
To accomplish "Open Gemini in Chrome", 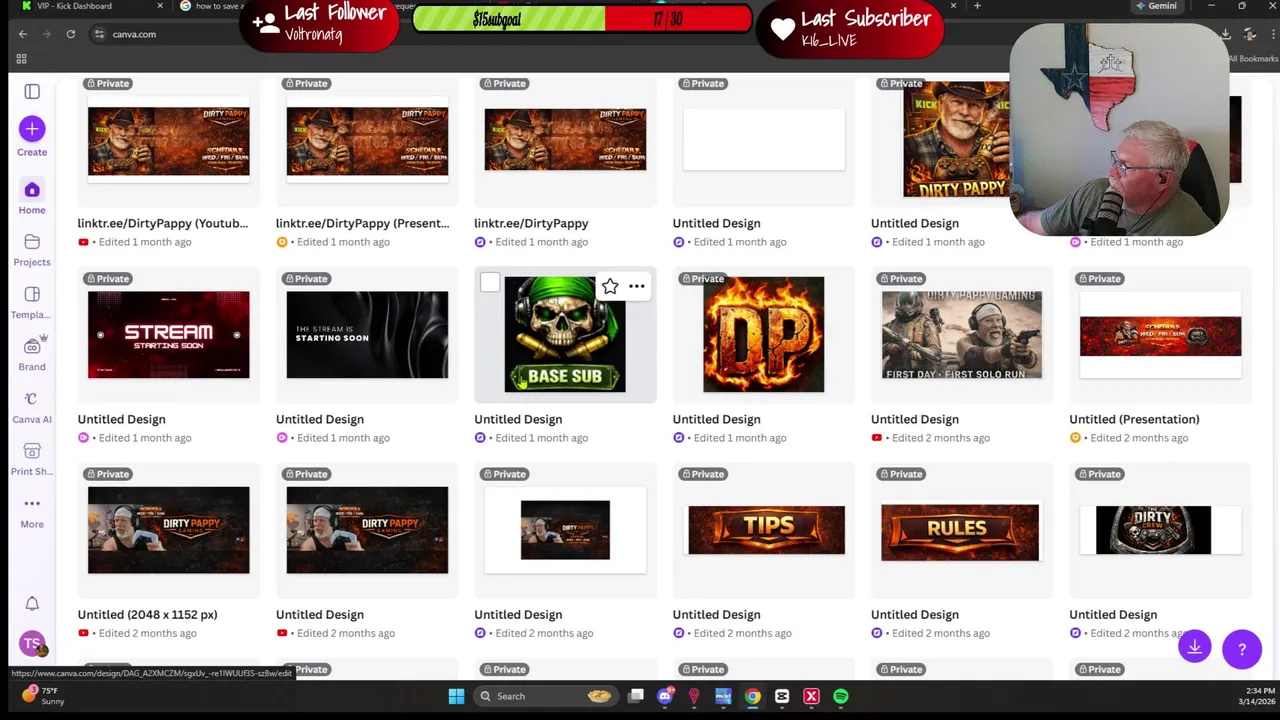I will click(1156, 6).
